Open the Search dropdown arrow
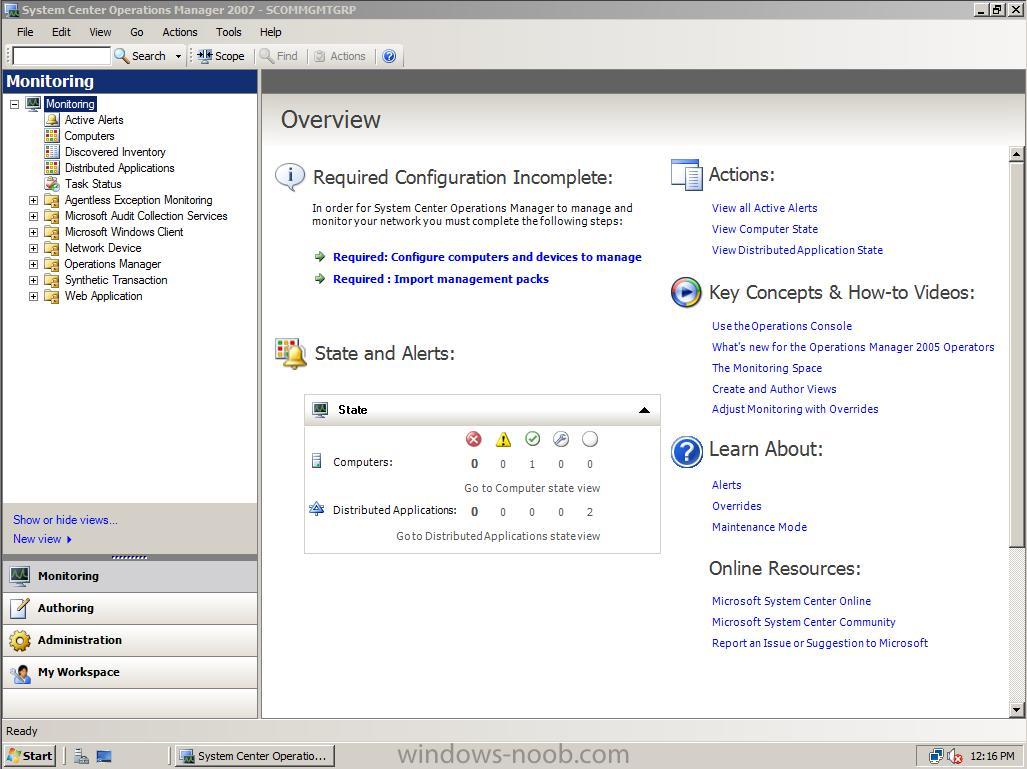This screenshot has width=1027, height=769. pyautogui.click(x=178, y=56)
